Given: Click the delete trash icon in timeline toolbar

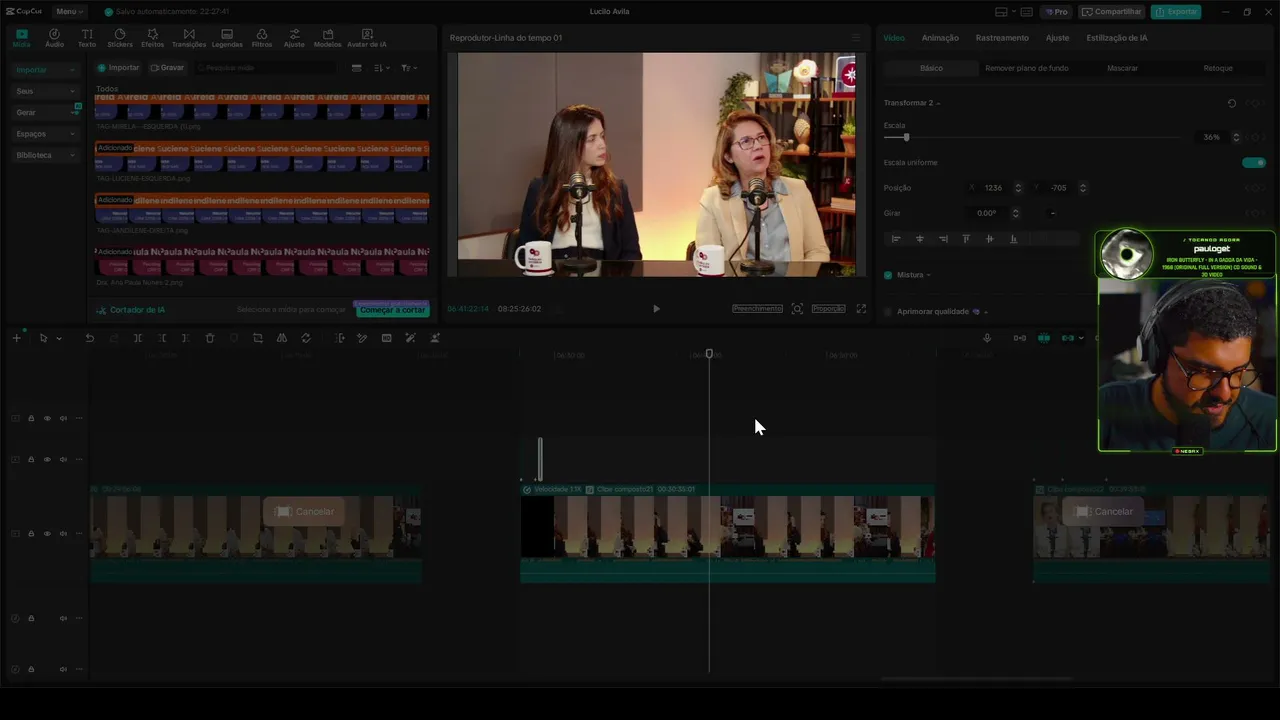Looking at the screenshot, I should [x=210, y=338].
